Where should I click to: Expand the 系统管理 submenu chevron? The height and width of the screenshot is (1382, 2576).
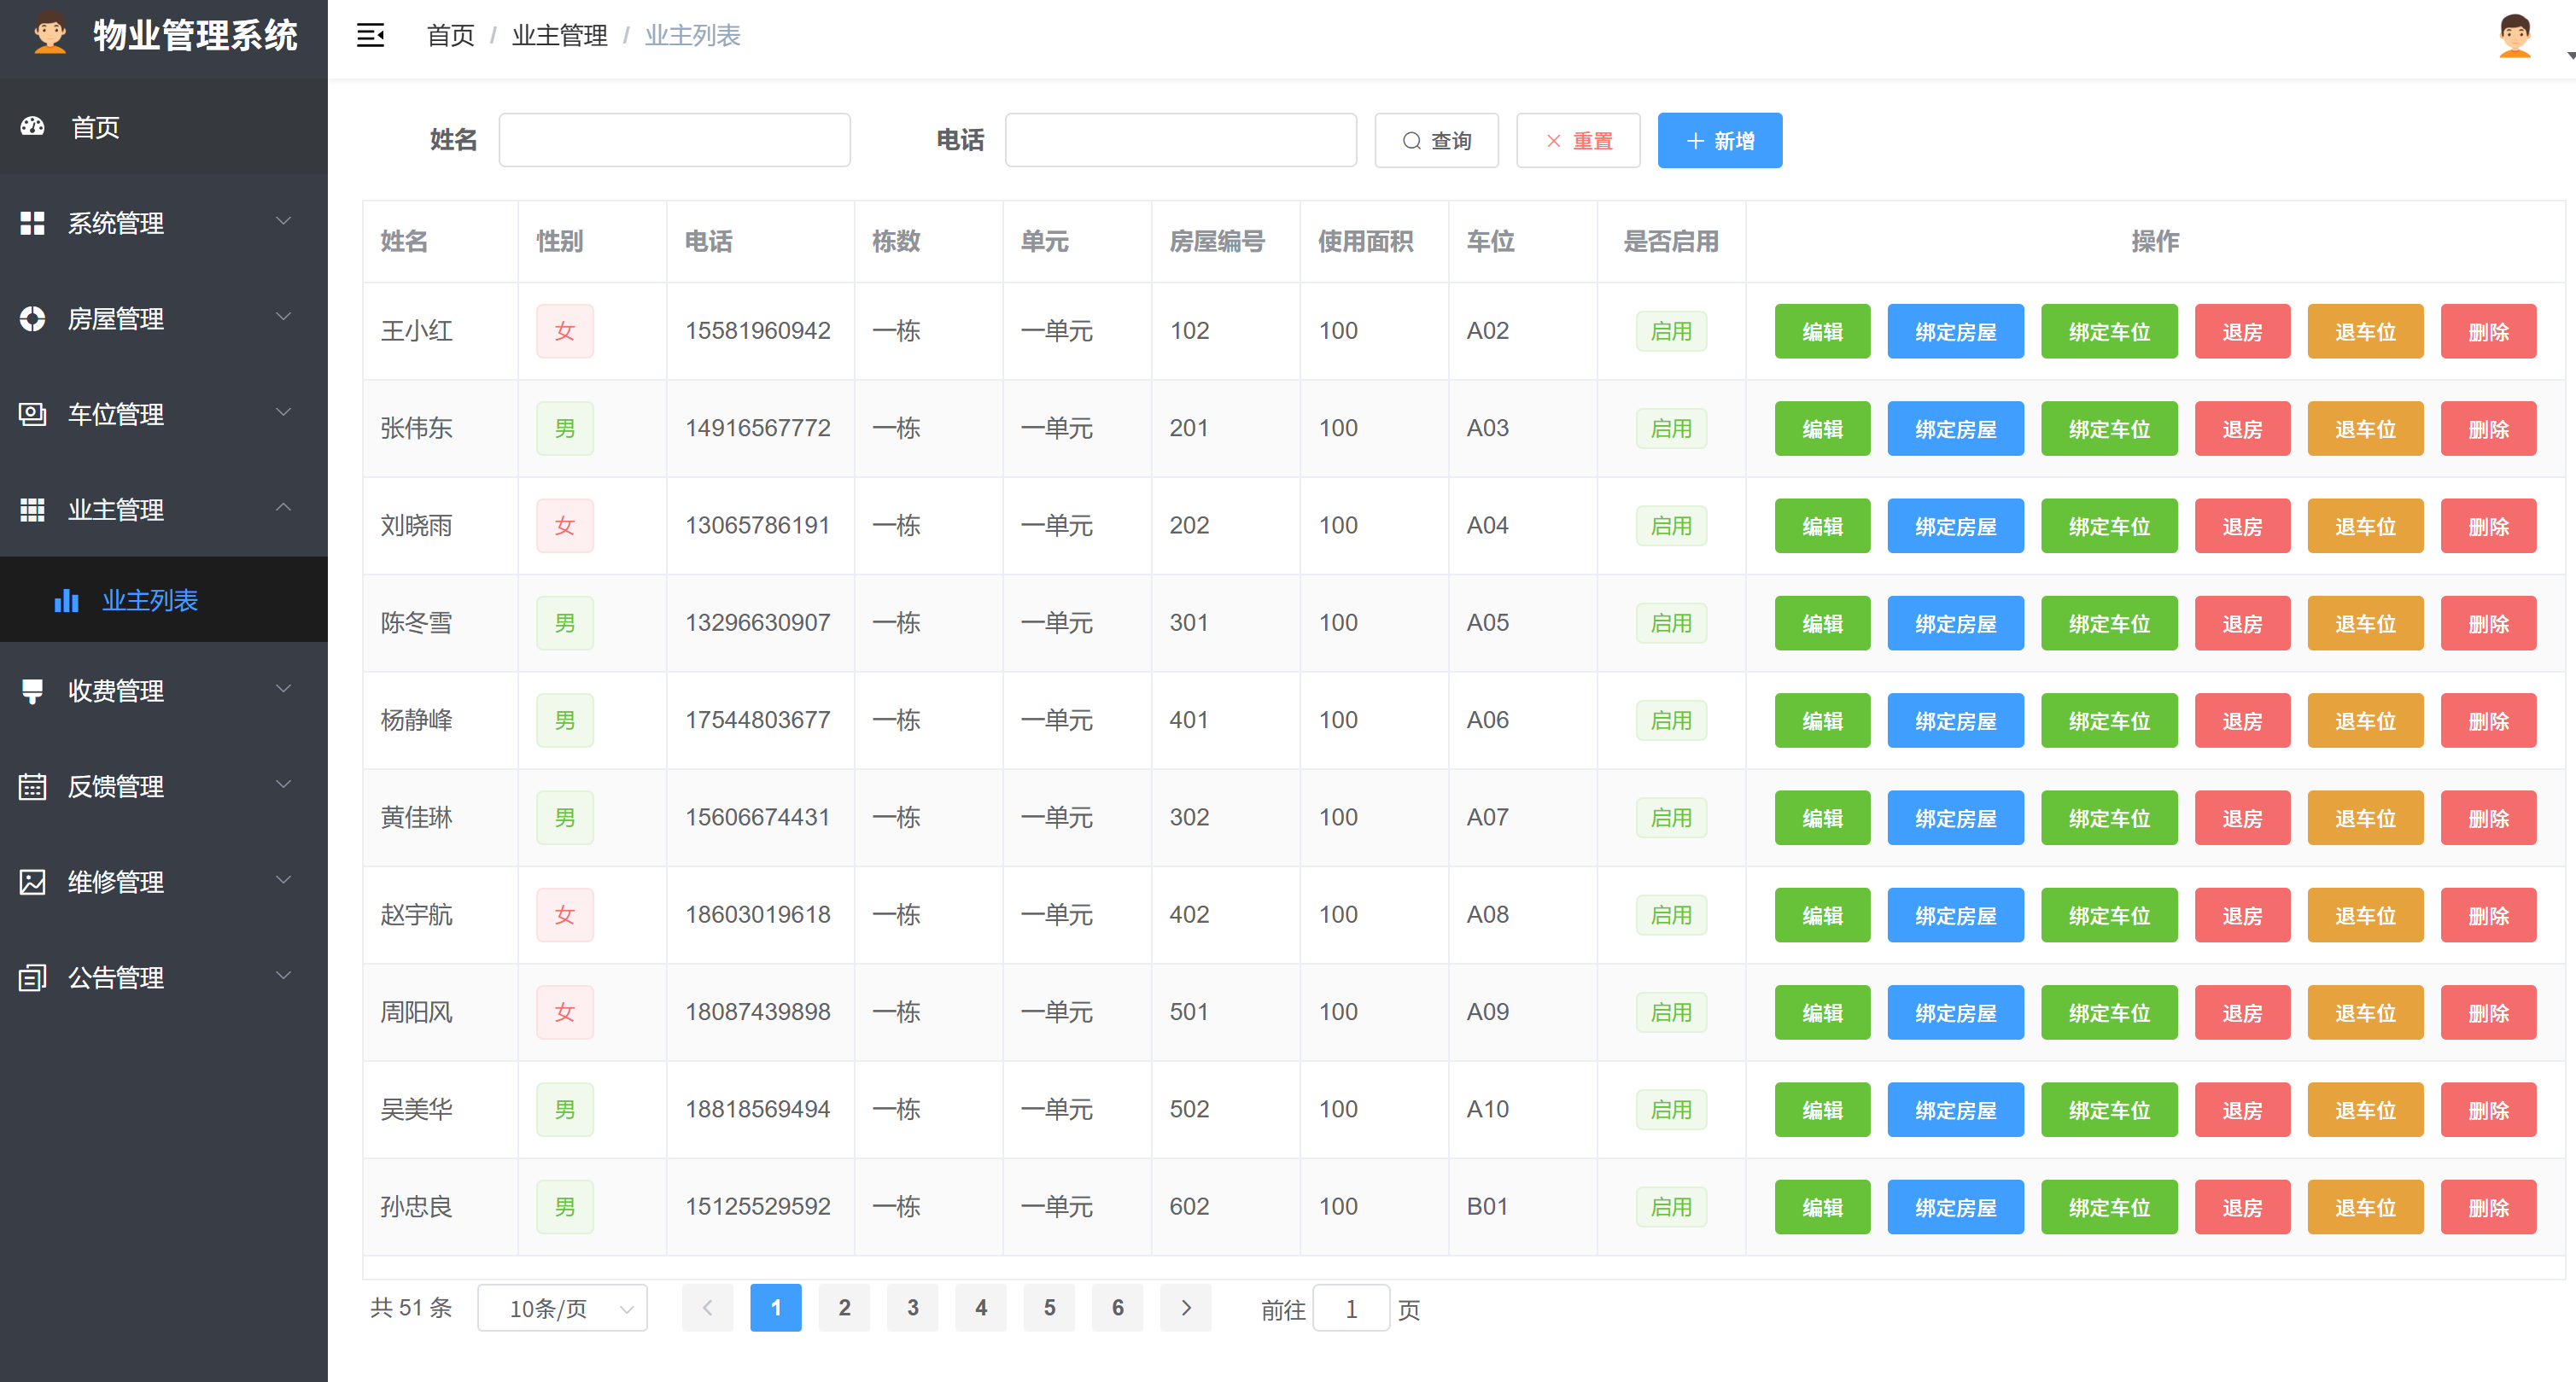click(284, 221)
